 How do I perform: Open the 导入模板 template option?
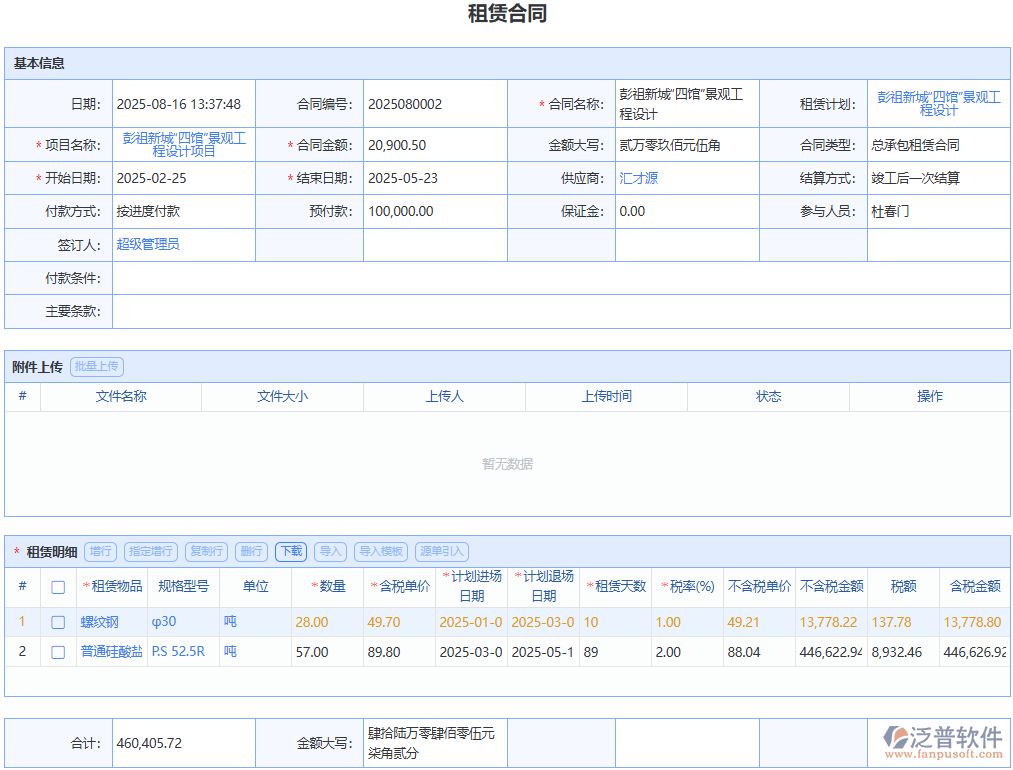tap(381, 551)
